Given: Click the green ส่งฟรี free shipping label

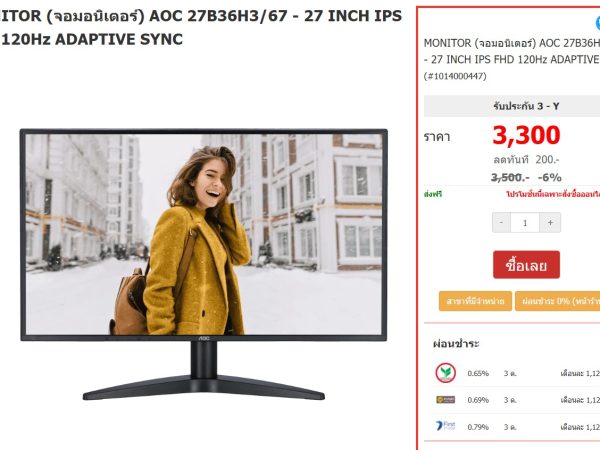Looking at the screenshot, I should click(x=433, y=194).
